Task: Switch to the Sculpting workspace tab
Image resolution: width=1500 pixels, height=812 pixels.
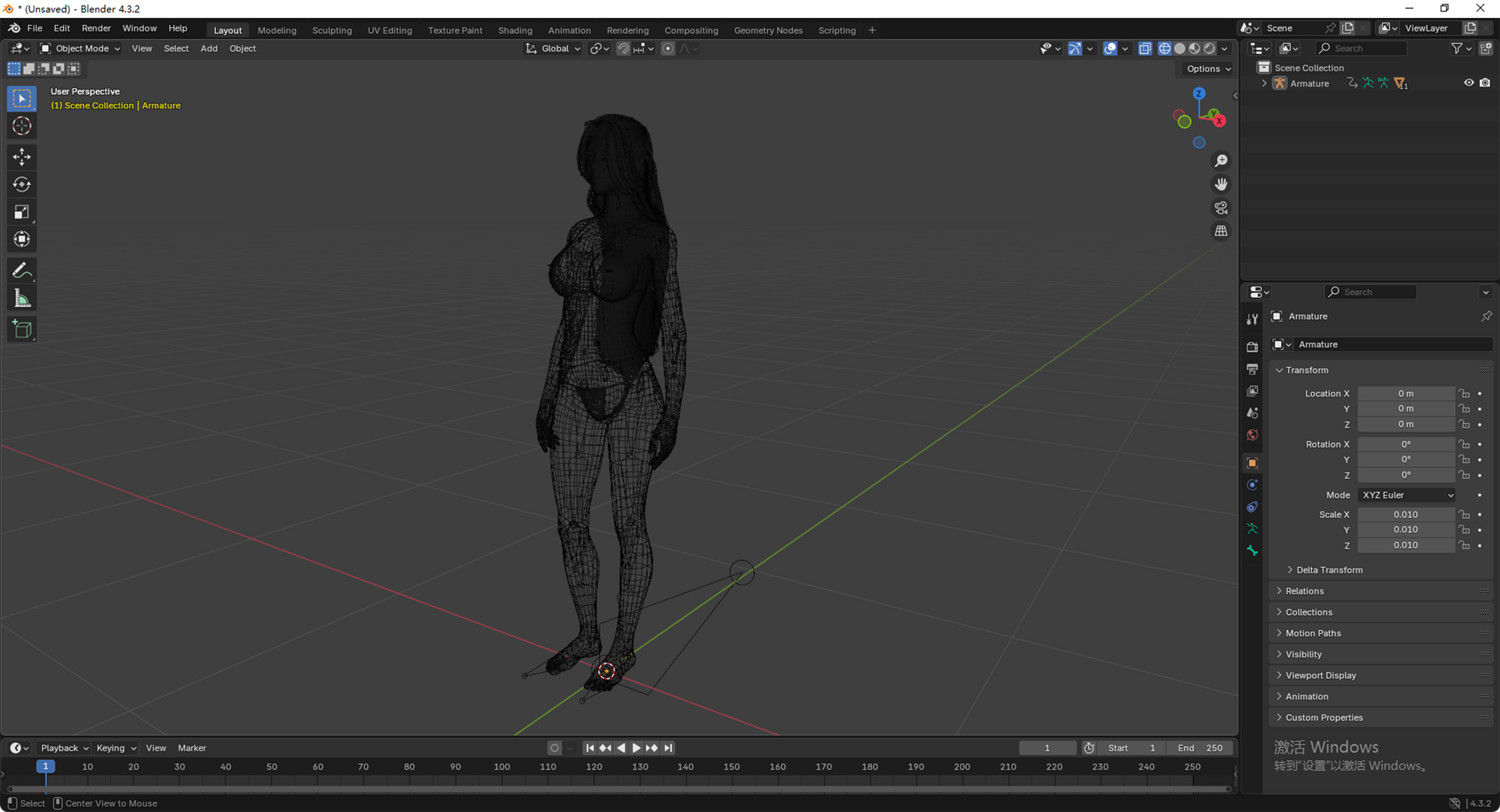Action: 332,30
